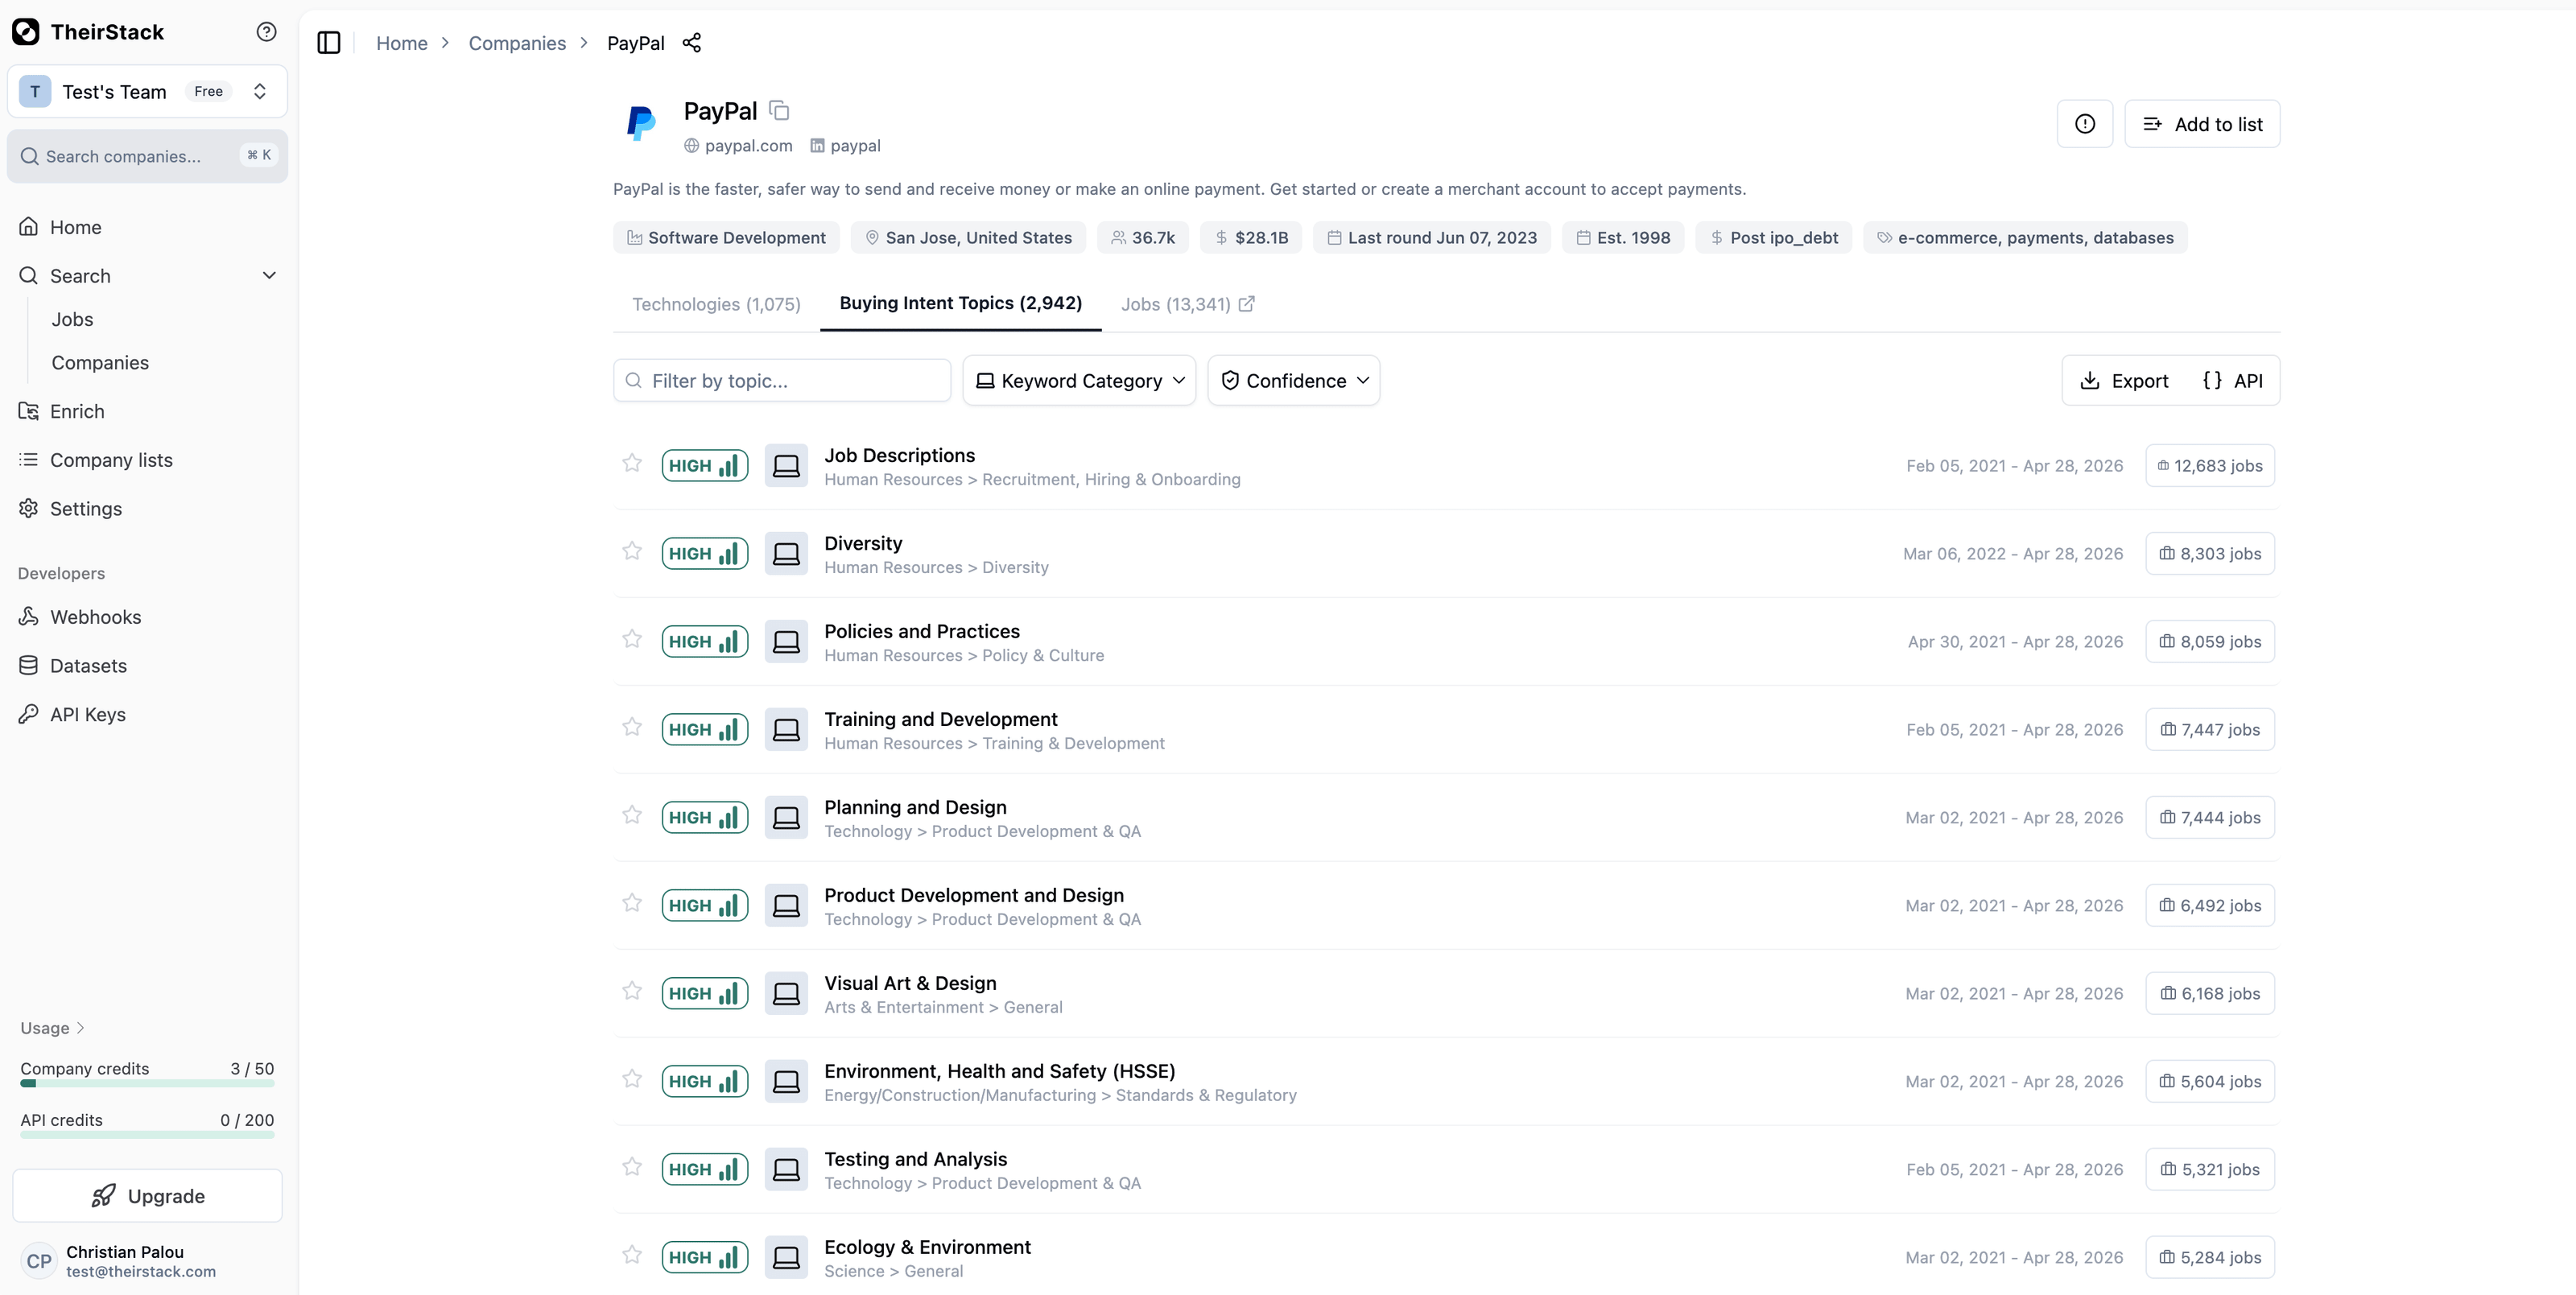Star the Diversity topic
The width and height of the screenshot is (2576, 1295).
pos(632,551)
